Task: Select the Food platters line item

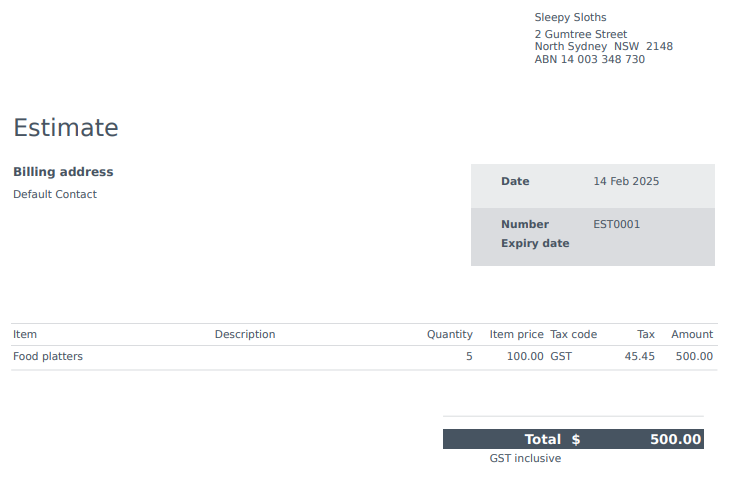Action: [48, 357]
